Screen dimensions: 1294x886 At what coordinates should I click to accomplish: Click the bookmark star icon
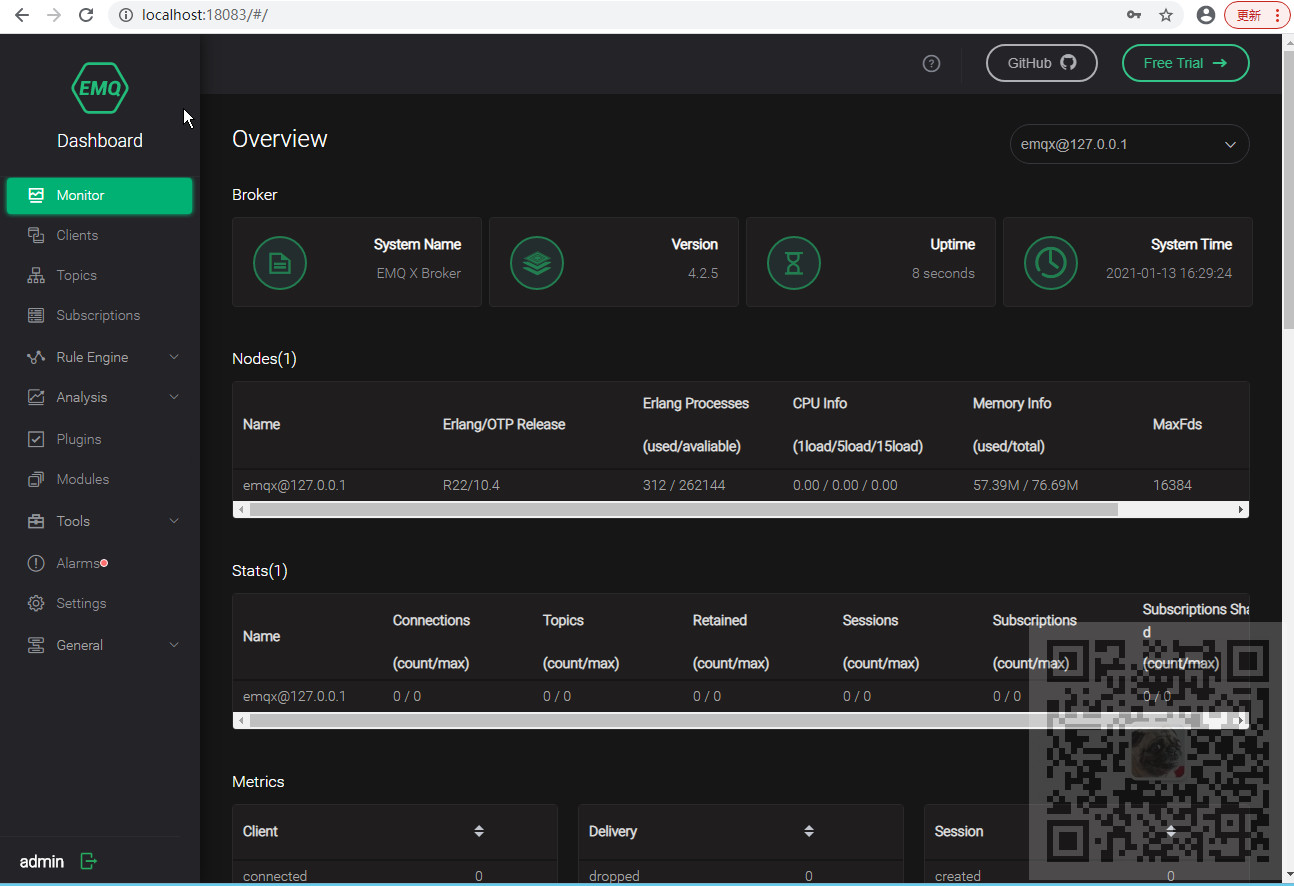[1166, 15]
